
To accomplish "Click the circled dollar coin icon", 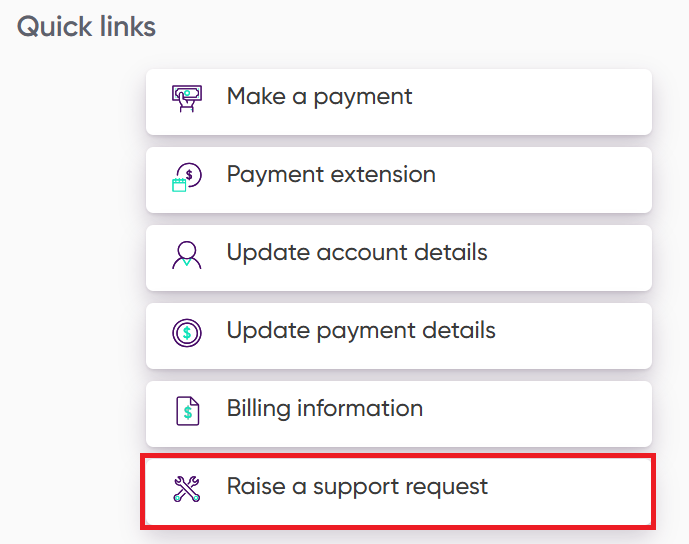I will click(187, 332).
